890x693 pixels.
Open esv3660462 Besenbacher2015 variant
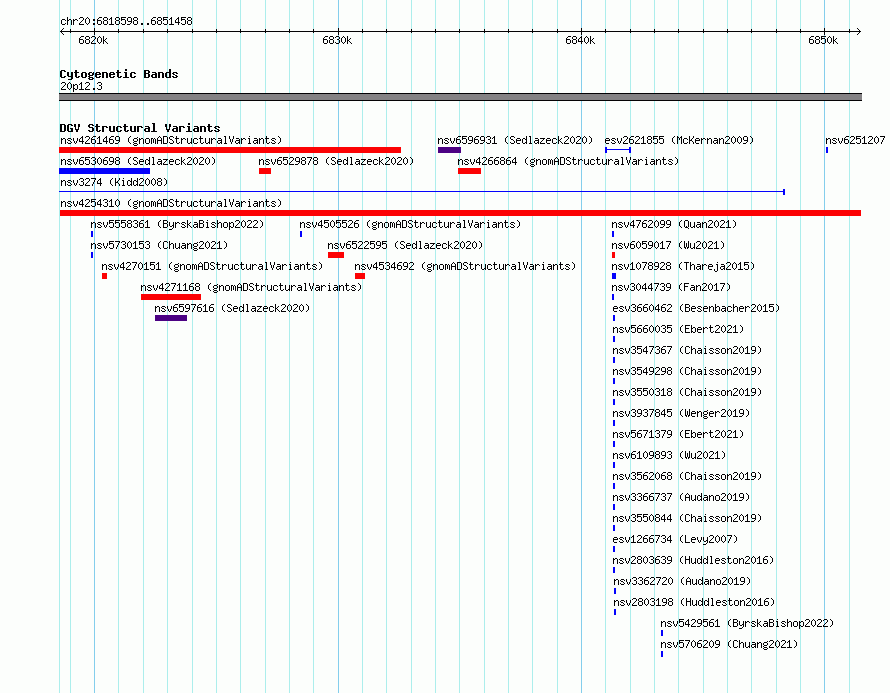696,308
